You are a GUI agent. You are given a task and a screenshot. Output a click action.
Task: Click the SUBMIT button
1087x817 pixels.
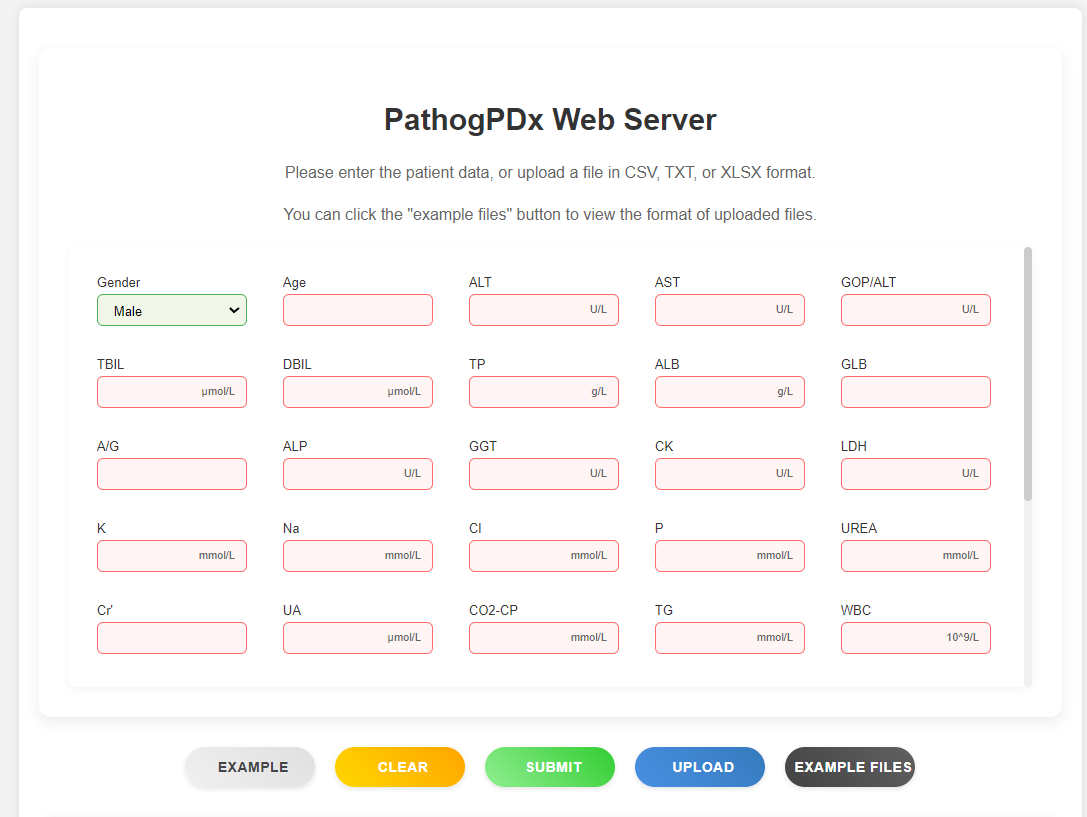coord(549,767)
